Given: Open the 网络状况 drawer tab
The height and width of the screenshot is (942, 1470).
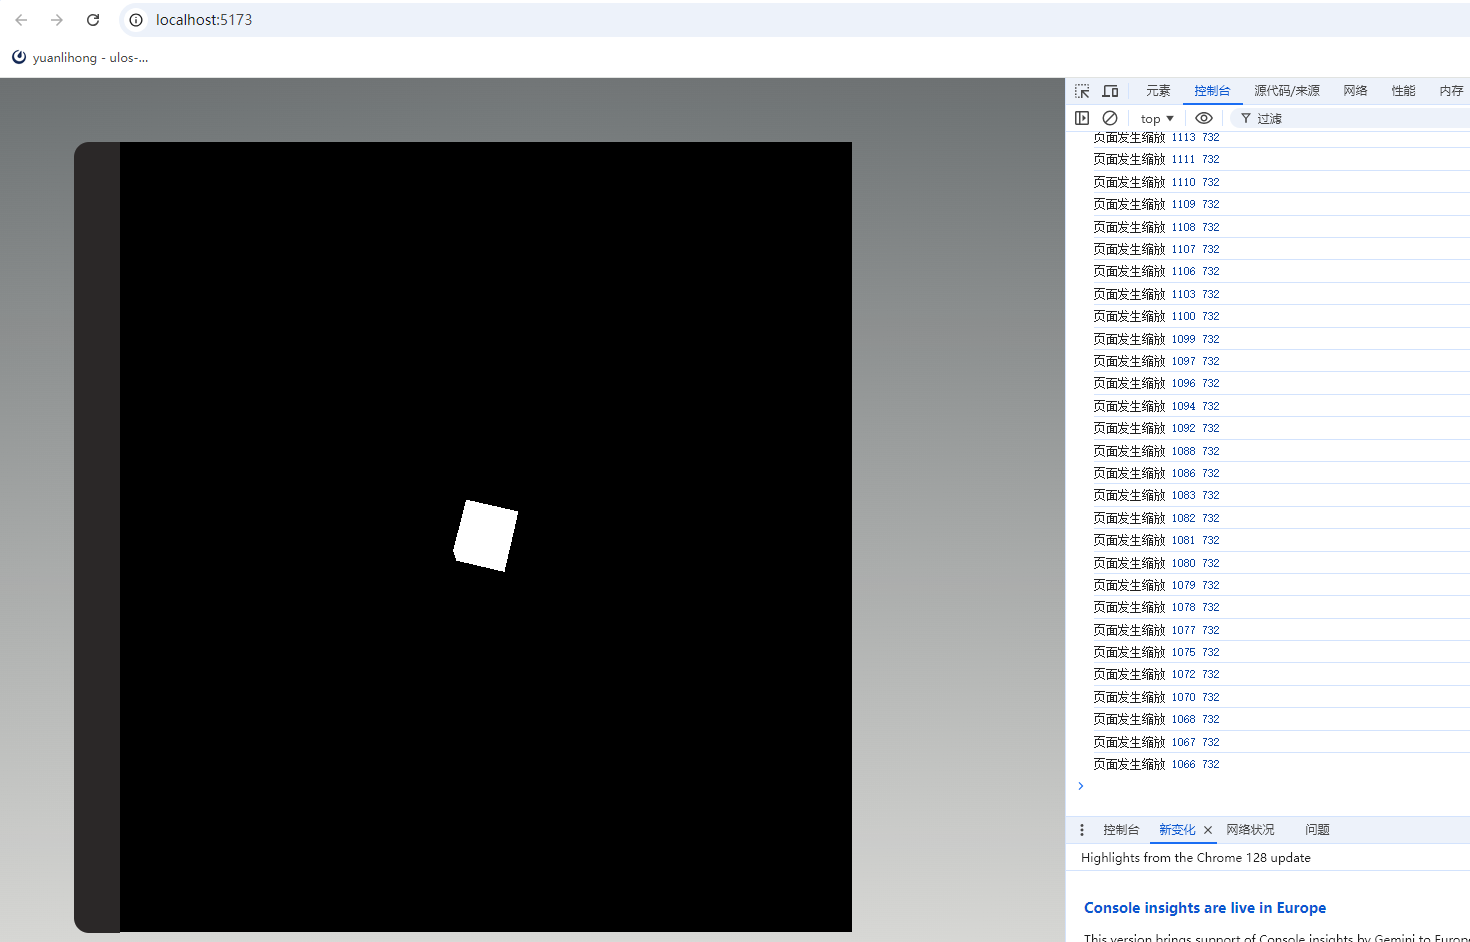Looking at the screenshot, I should coord(1249,830).
